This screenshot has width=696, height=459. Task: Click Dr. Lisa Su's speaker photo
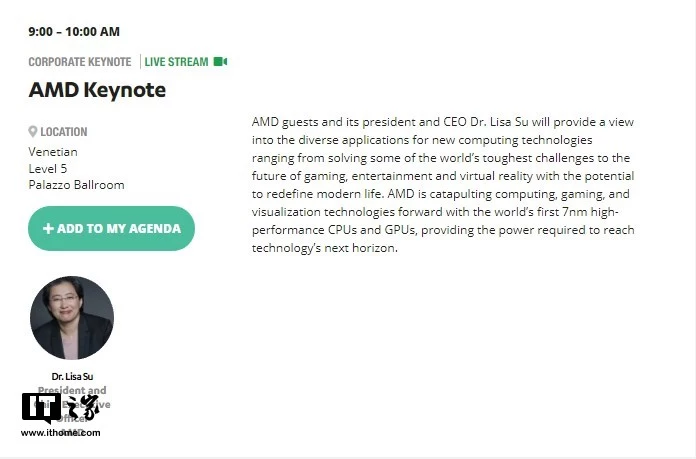point(72,318)
